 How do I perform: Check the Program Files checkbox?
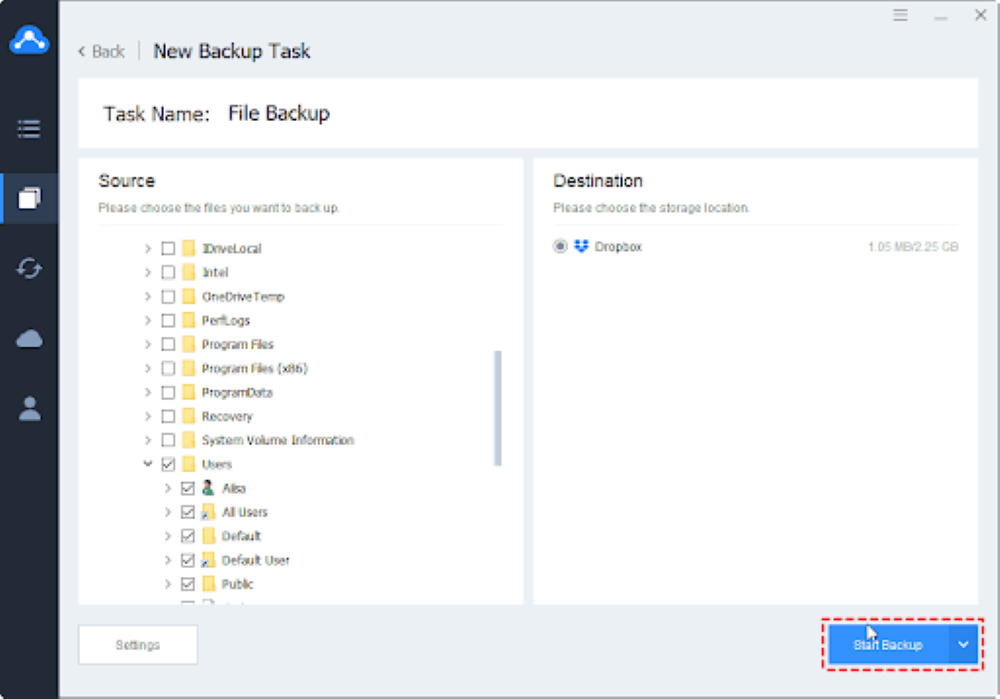coord(168,344)
